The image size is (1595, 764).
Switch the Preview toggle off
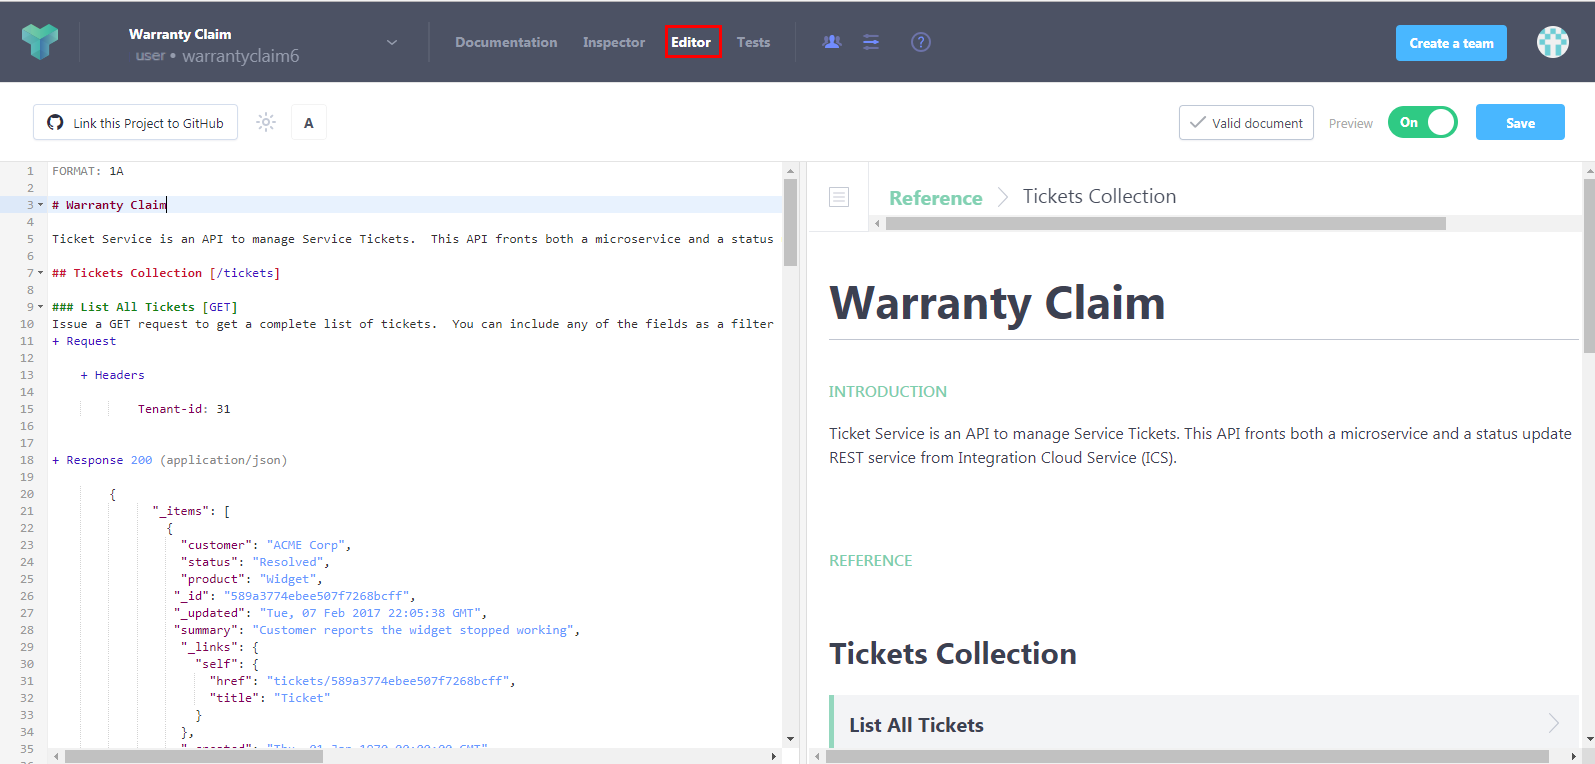coord(1422,122)
